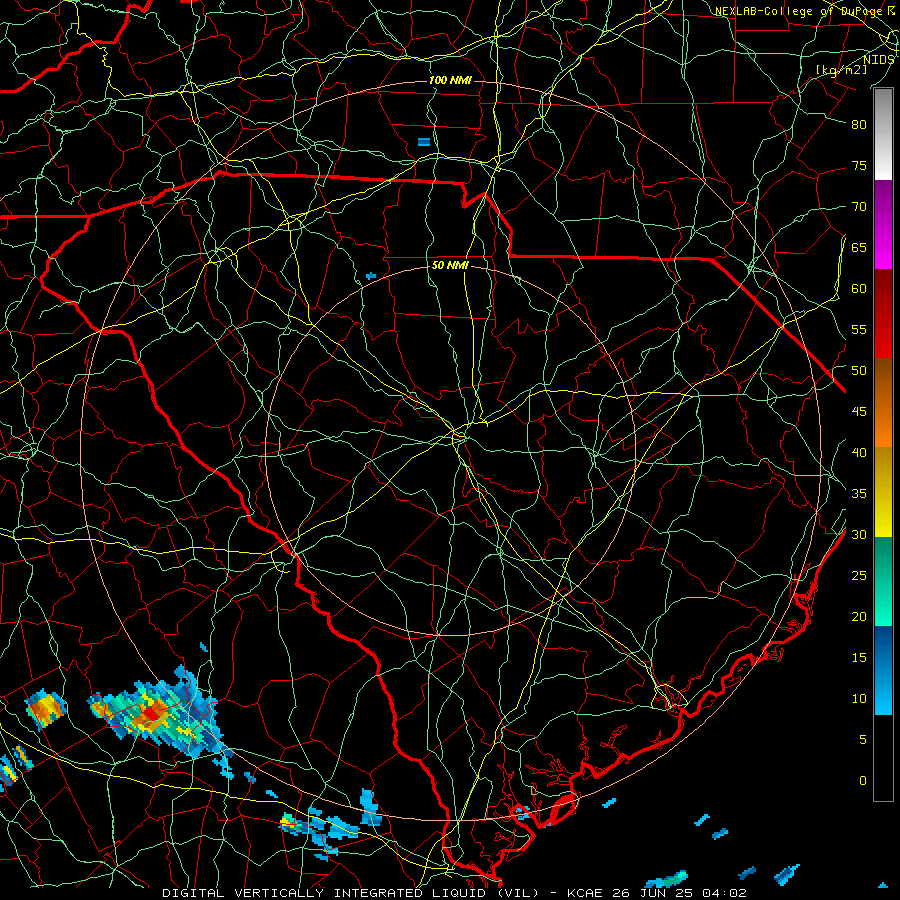The image size is (900, 900).
Task: Click the 65 value on color scale
Action: point(859,248)
